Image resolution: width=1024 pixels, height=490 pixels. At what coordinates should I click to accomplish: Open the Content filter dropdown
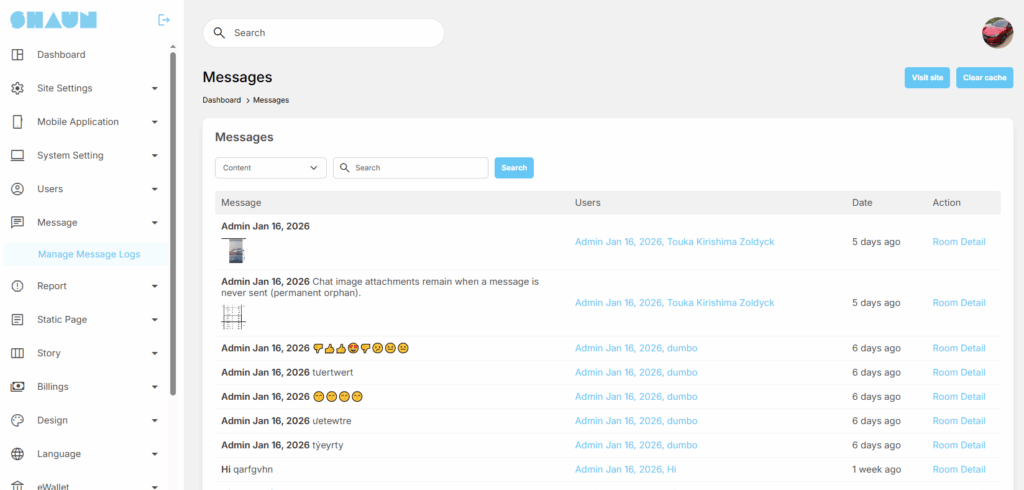click(270, 168)
